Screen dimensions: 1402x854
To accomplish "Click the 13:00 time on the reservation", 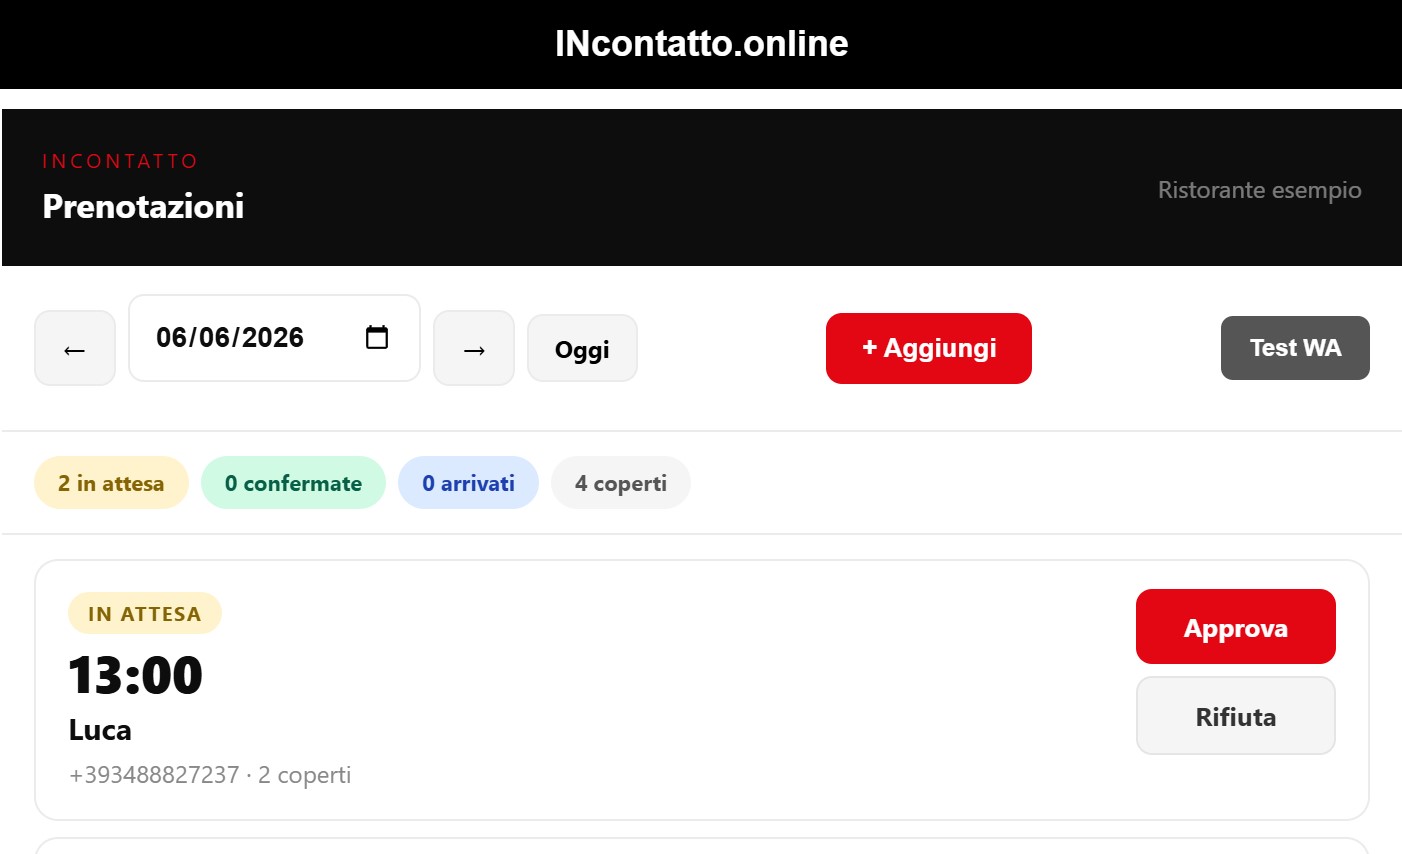I will tap(135, 675).
